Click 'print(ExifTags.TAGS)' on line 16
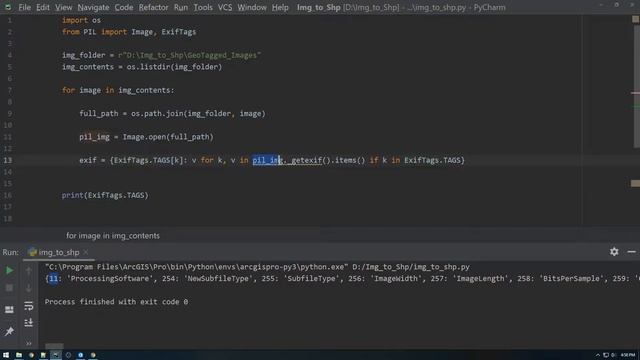Image resolution: width=640 pixels, height=360 pixels. pyautogui.click(x=105, y=195)
